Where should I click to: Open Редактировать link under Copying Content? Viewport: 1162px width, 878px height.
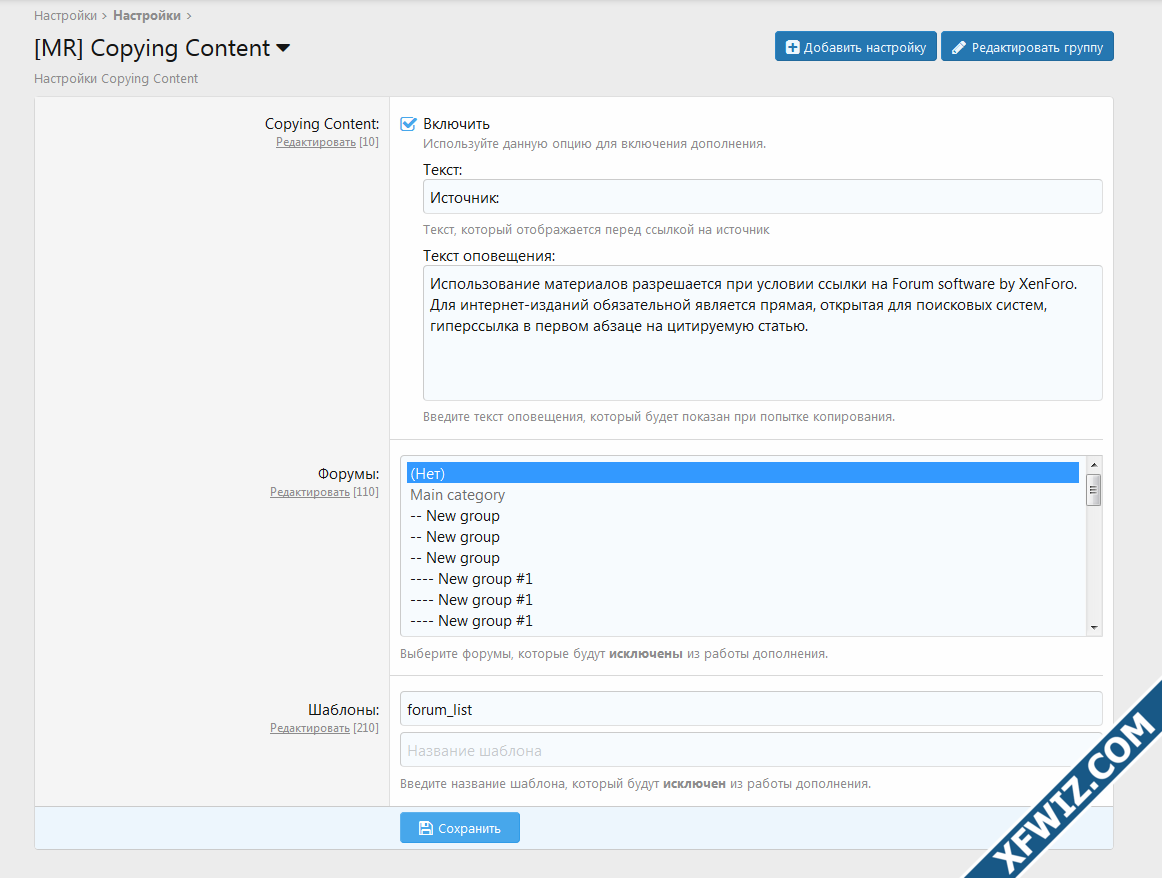coord(316,142)
